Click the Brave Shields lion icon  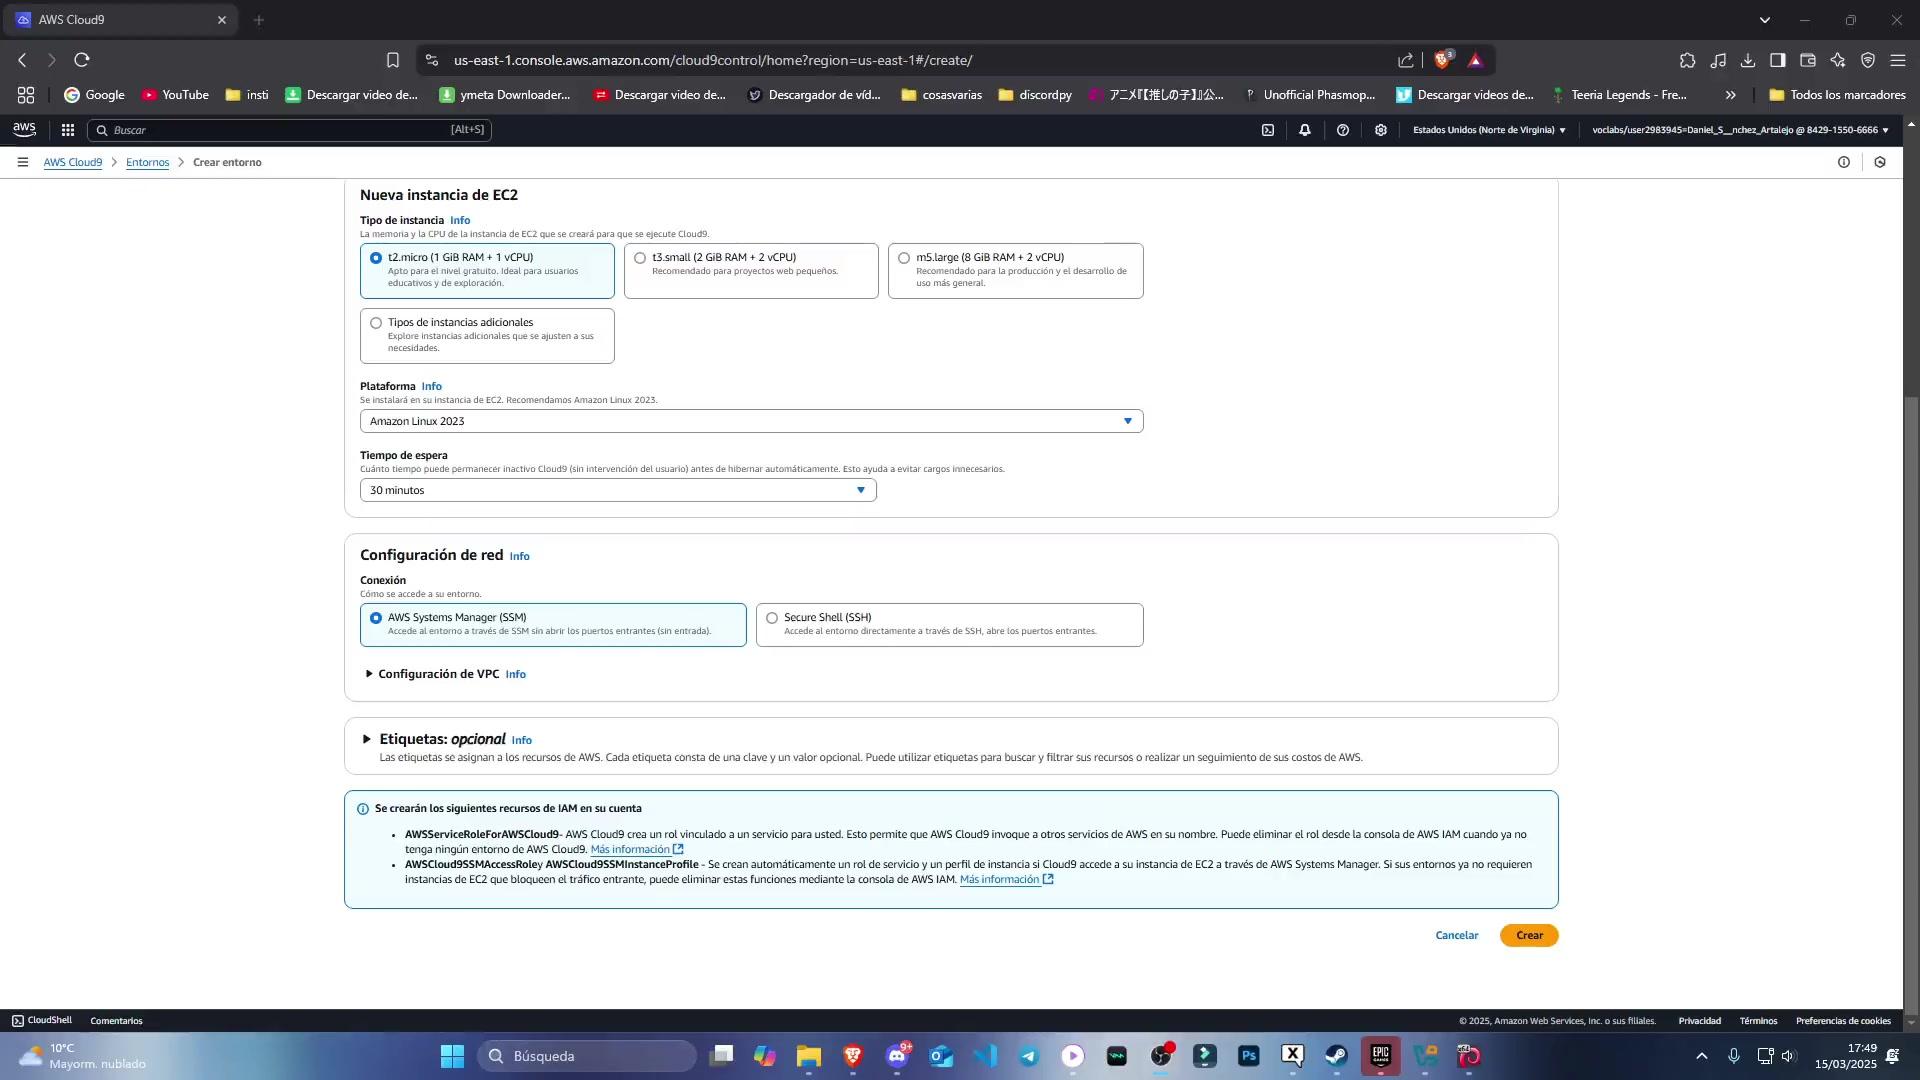pyautogui.click(x=1442, y=60)
